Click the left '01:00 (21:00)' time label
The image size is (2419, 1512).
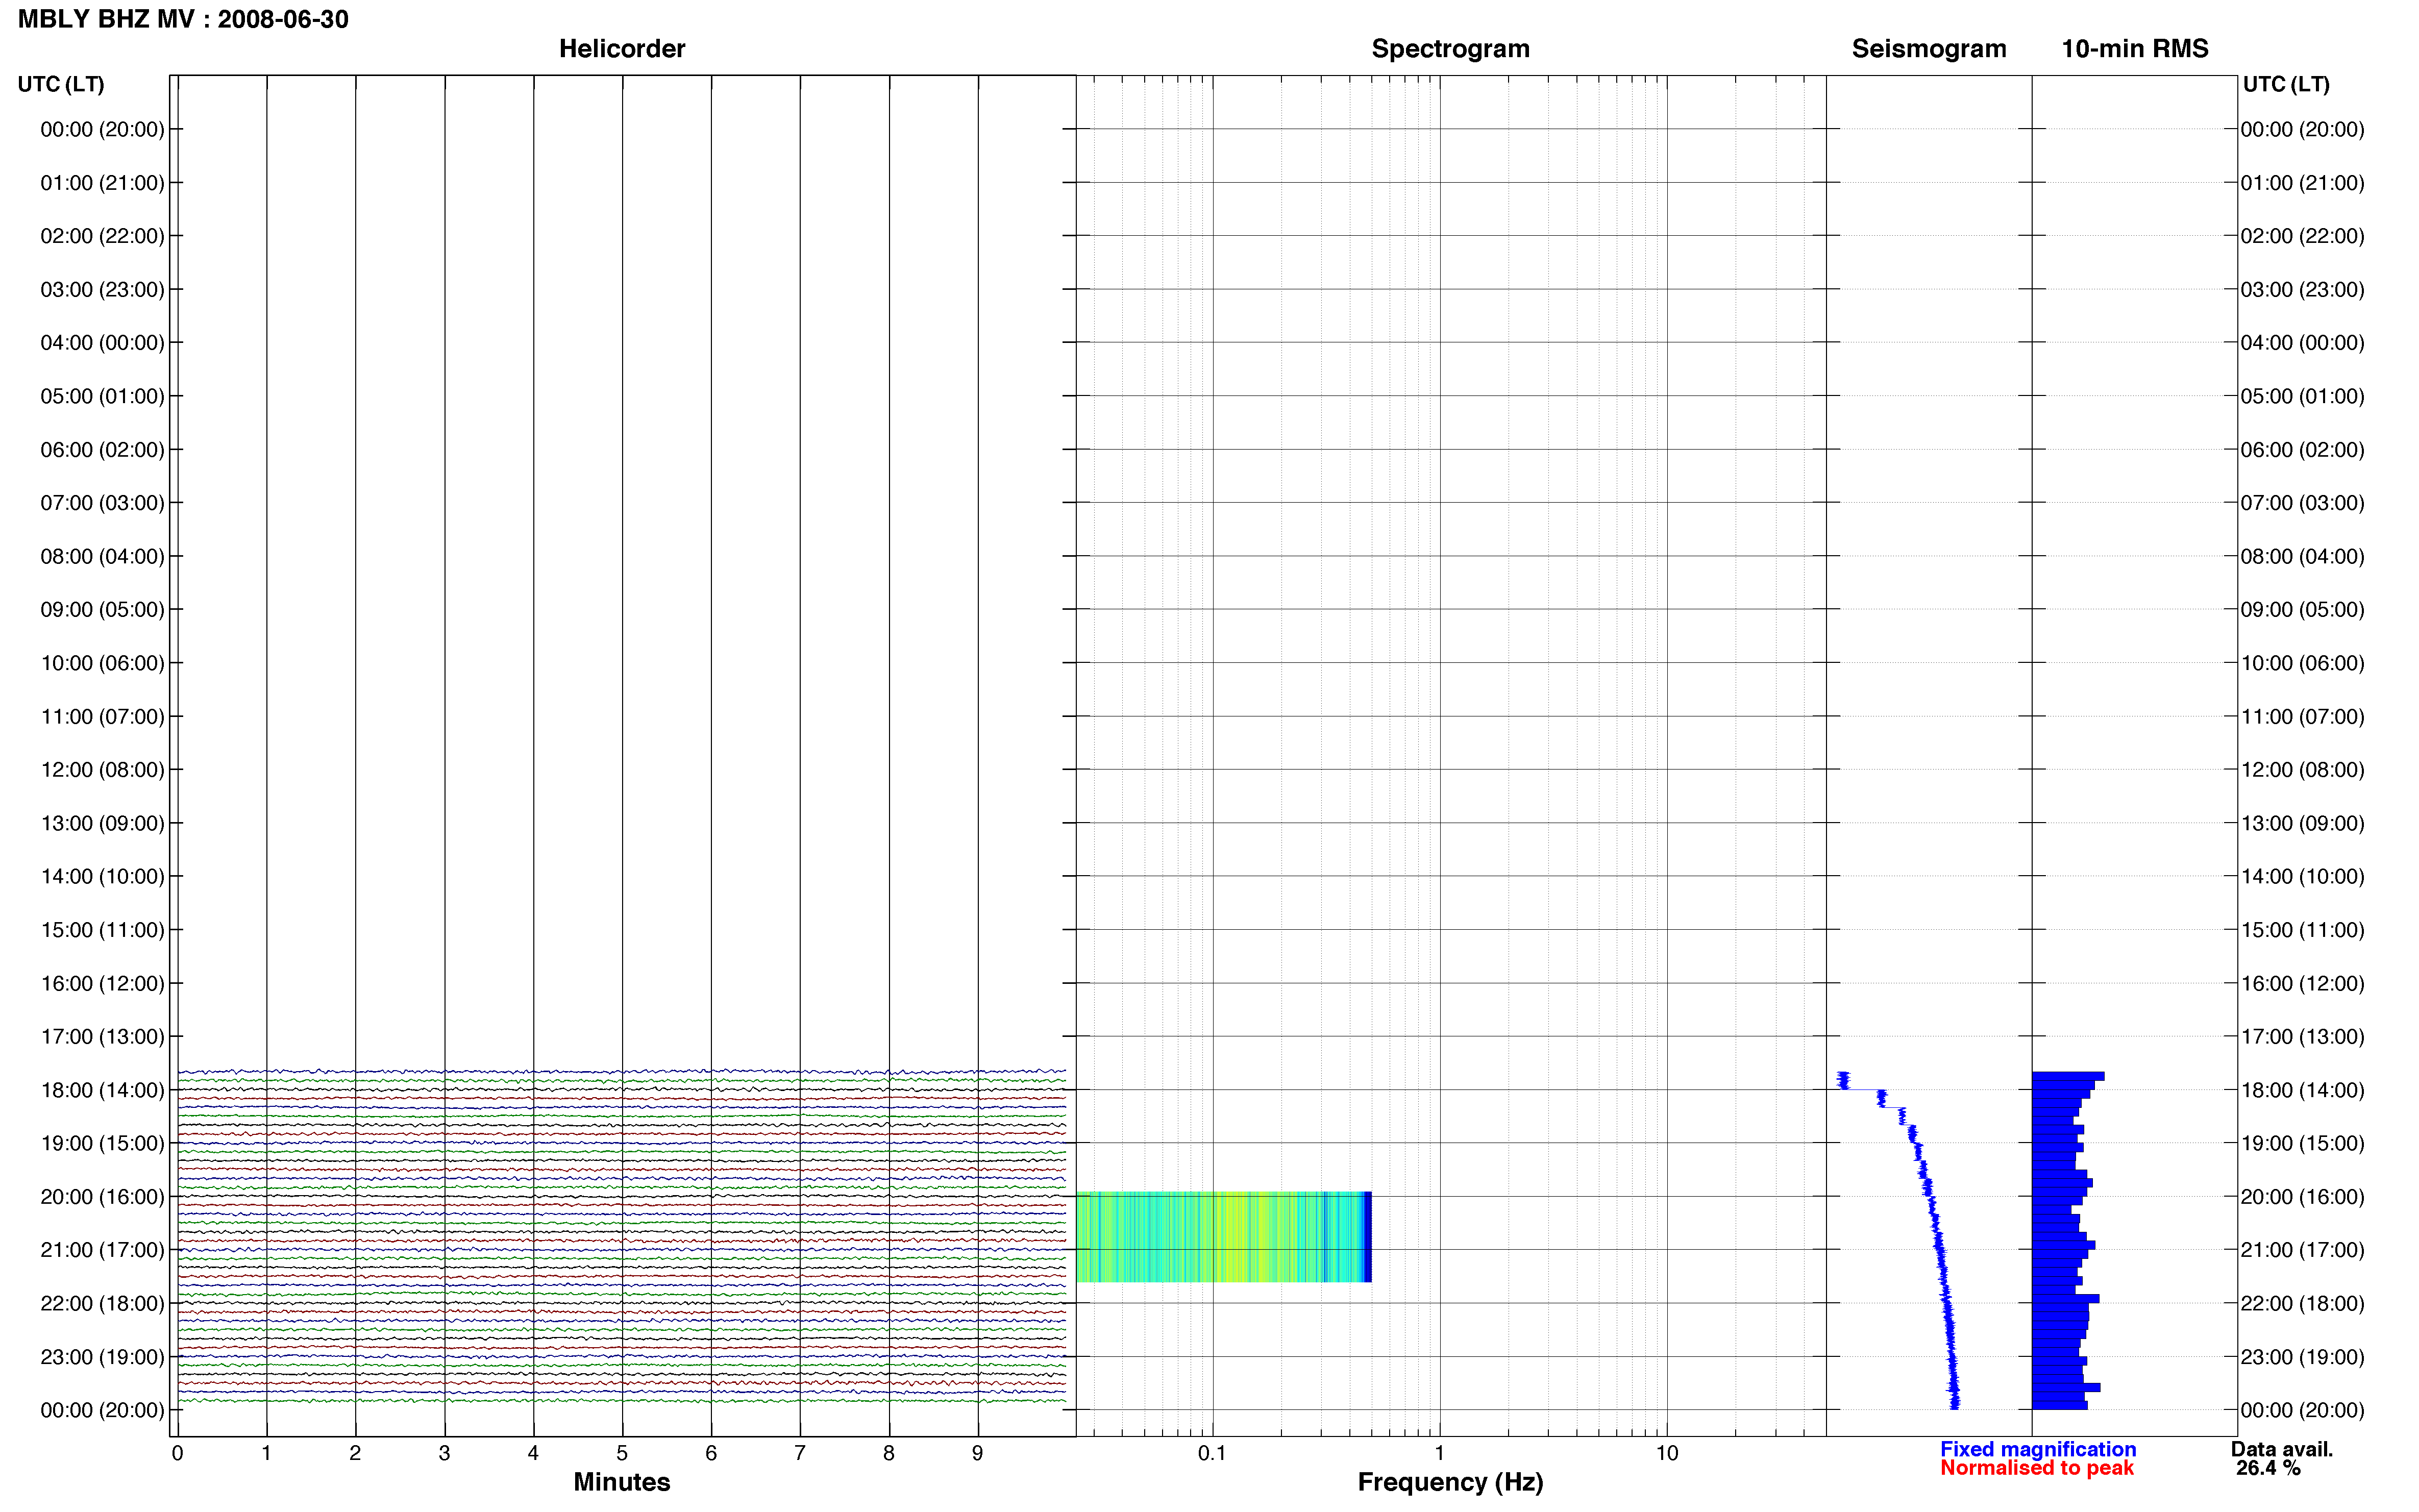tap(102, 183)
